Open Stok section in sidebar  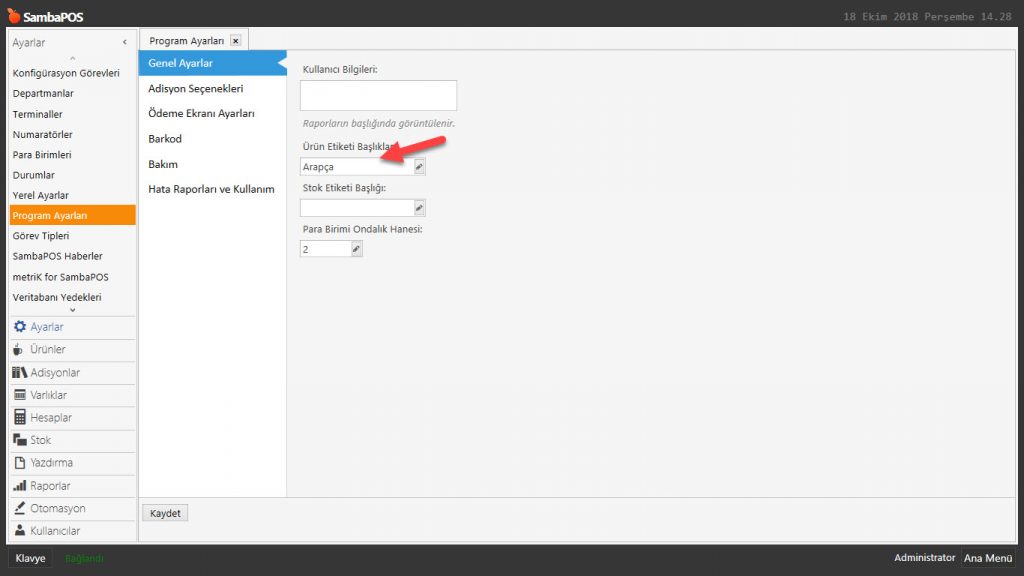click(40, 440)
